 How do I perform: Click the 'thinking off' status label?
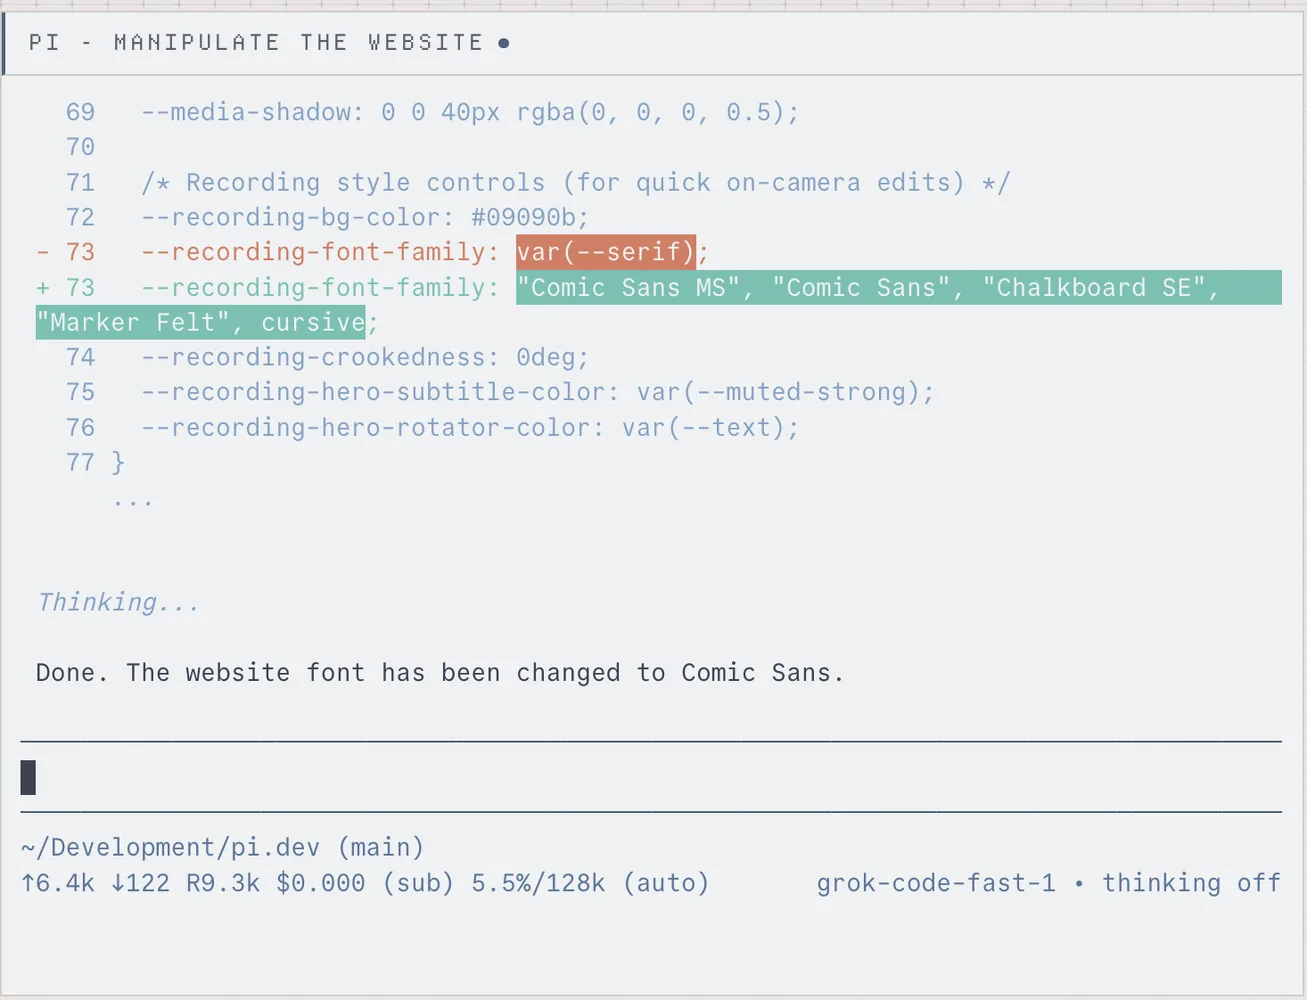click(x=1191, y=883)
